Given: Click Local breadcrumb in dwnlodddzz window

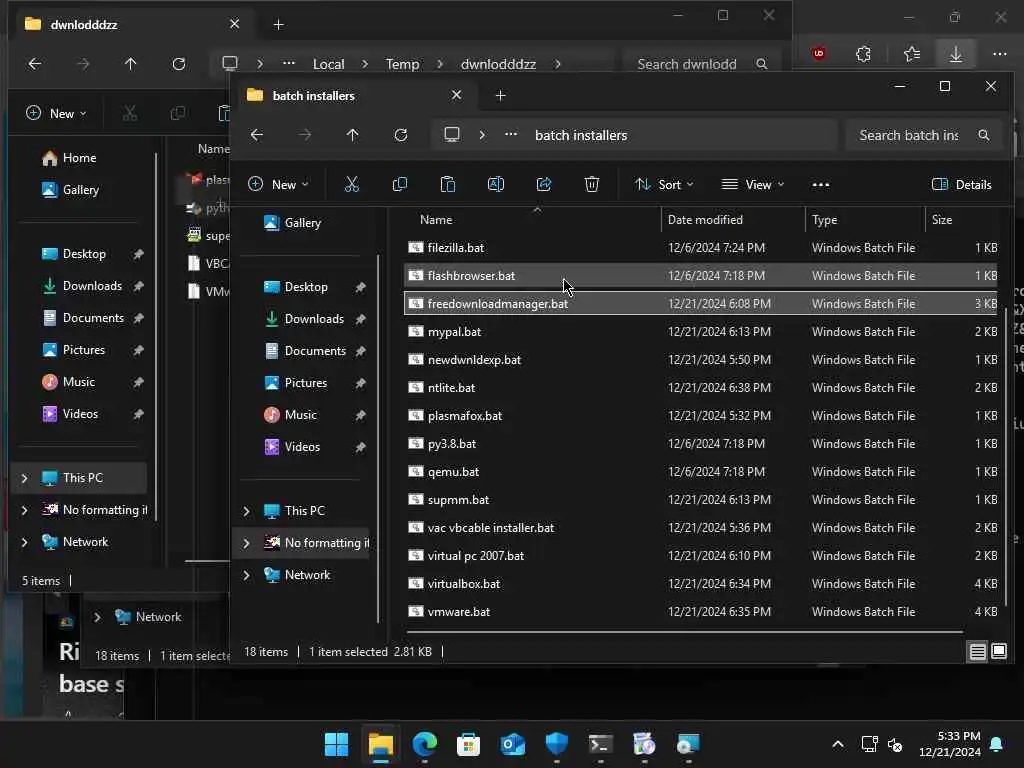Looking at the screenshot, I should (x=328, y=64).
